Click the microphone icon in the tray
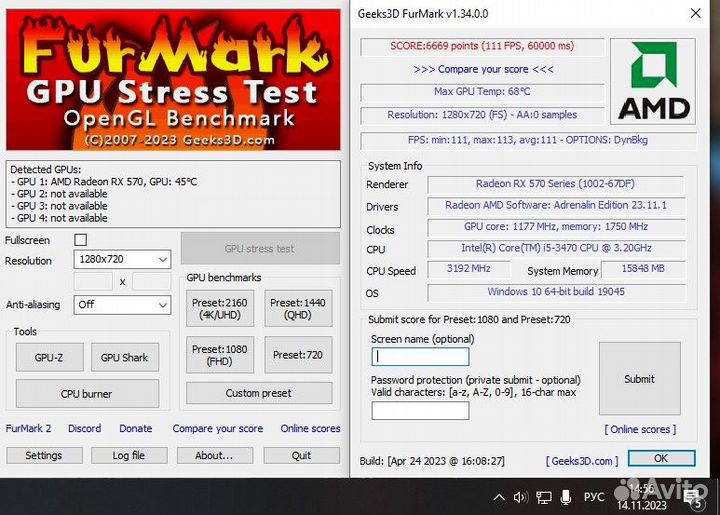Image resolution: width=720 pixels, height=515 pixels. 566,497
